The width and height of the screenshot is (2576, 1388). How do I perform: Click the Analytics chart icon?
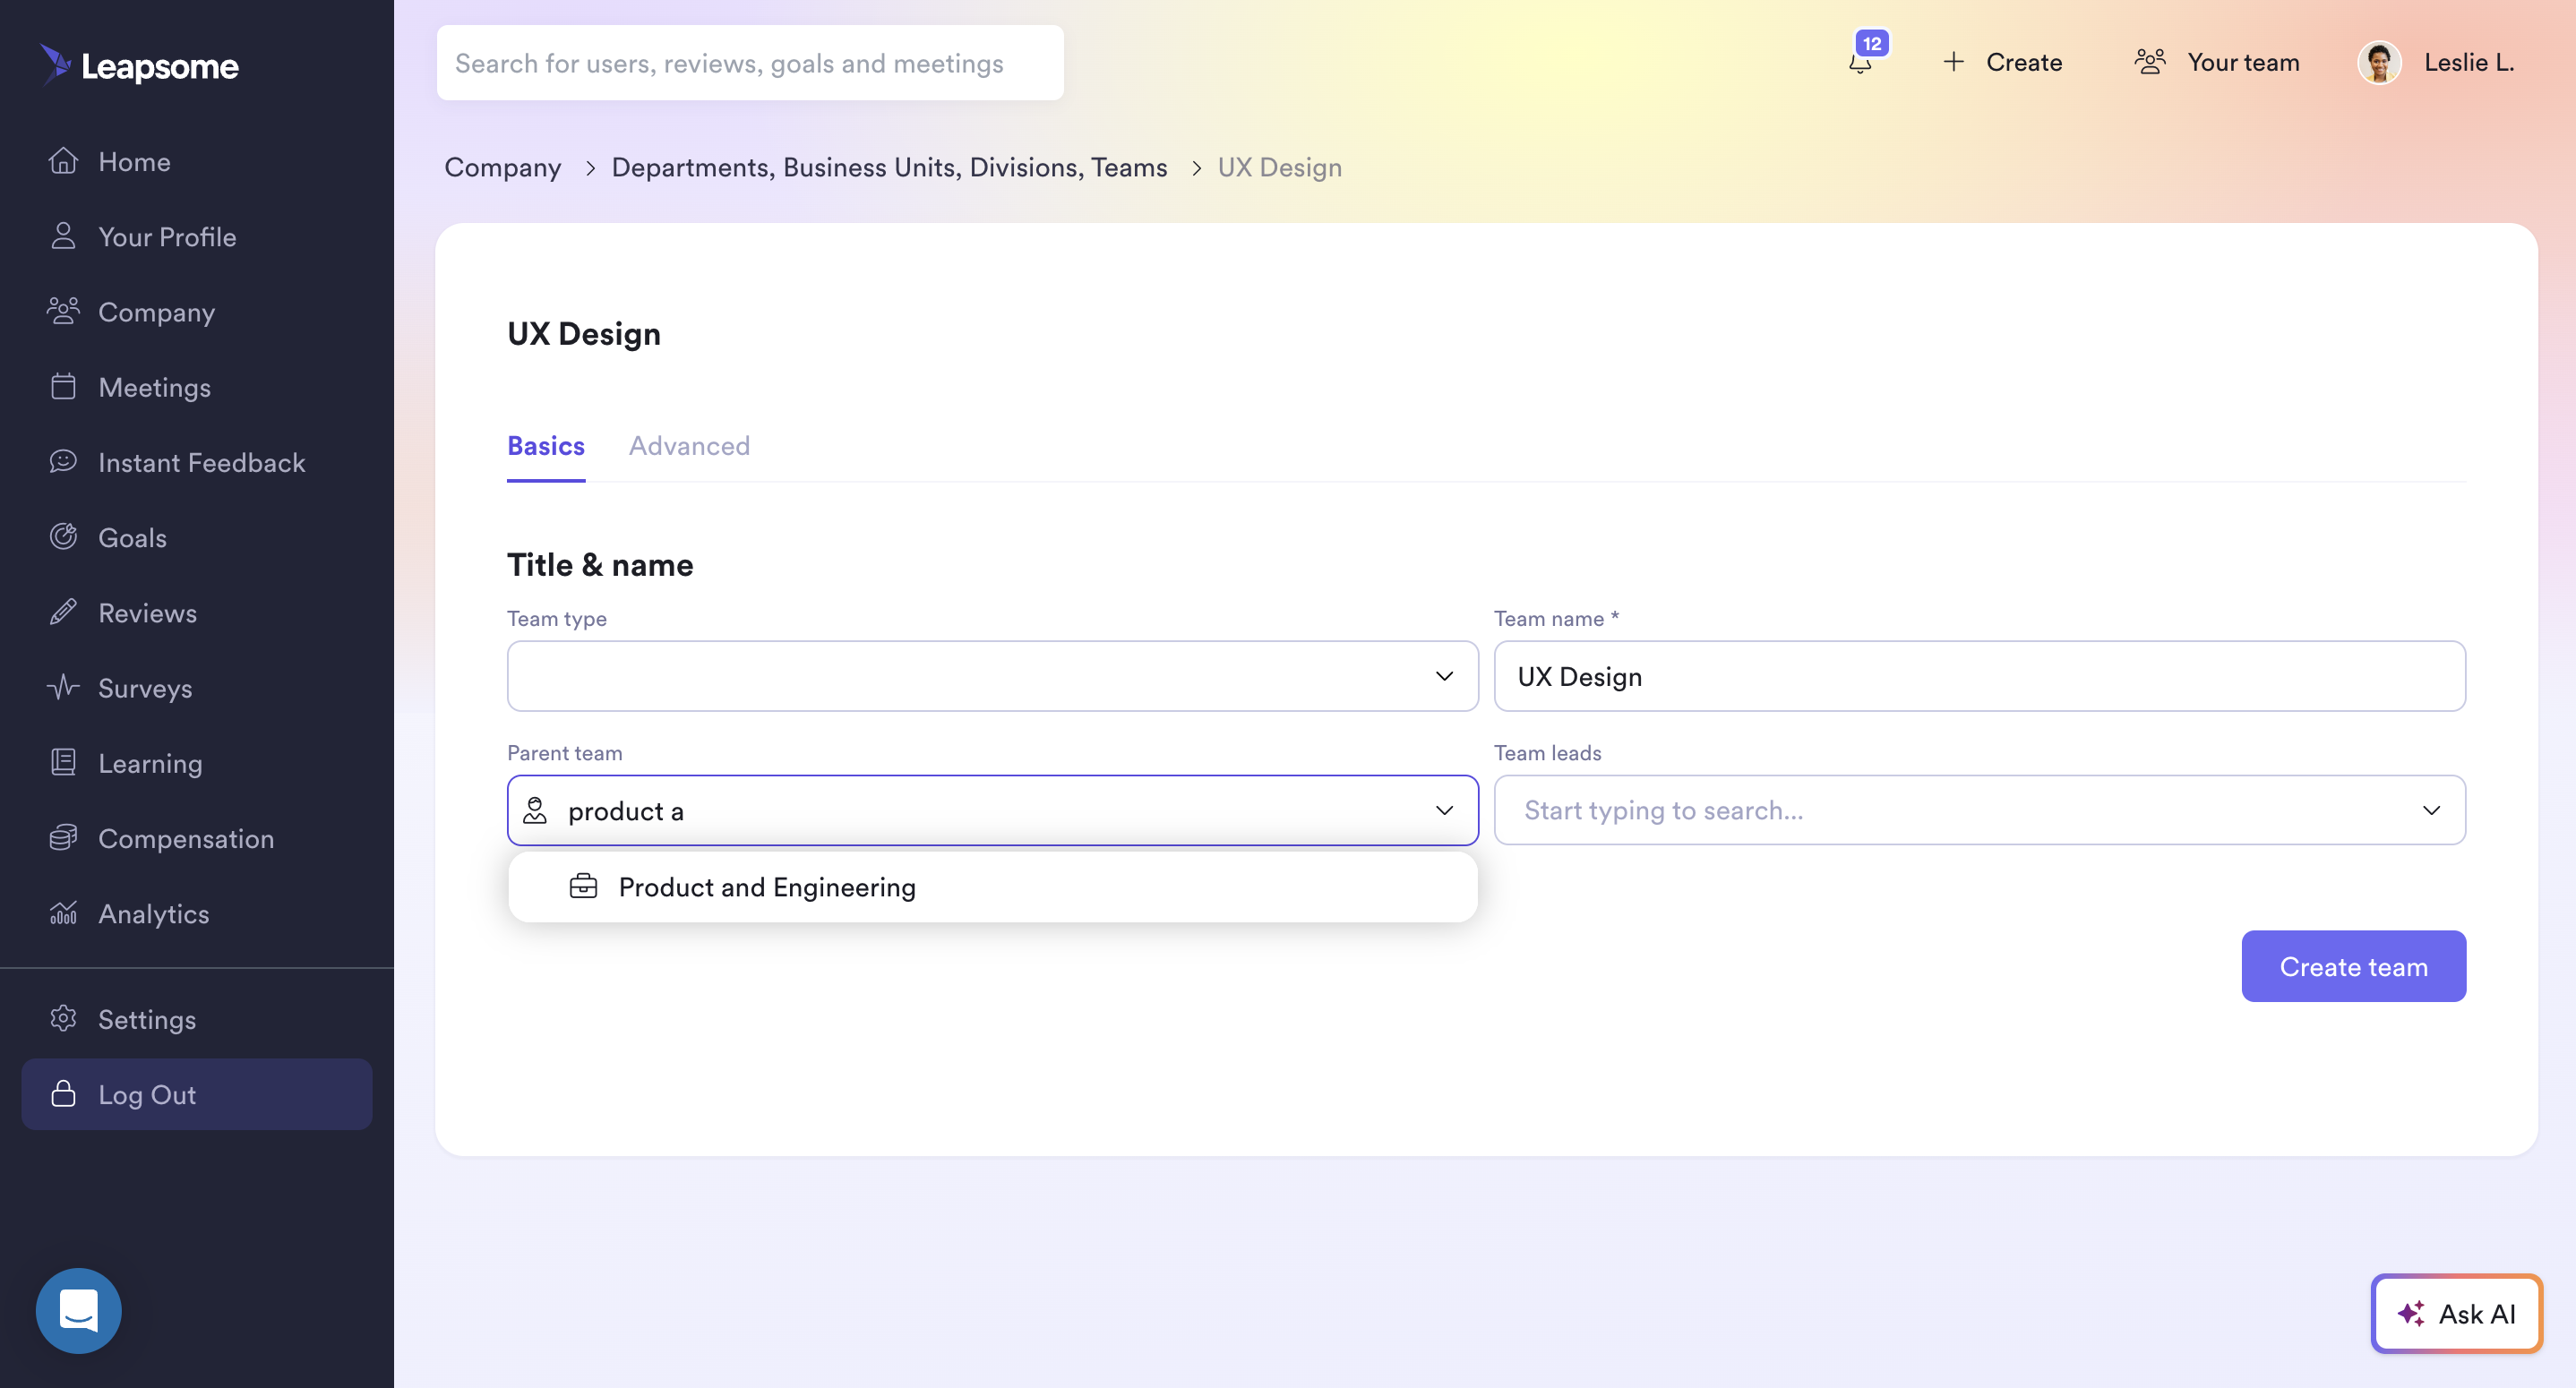tap(63, 913)
